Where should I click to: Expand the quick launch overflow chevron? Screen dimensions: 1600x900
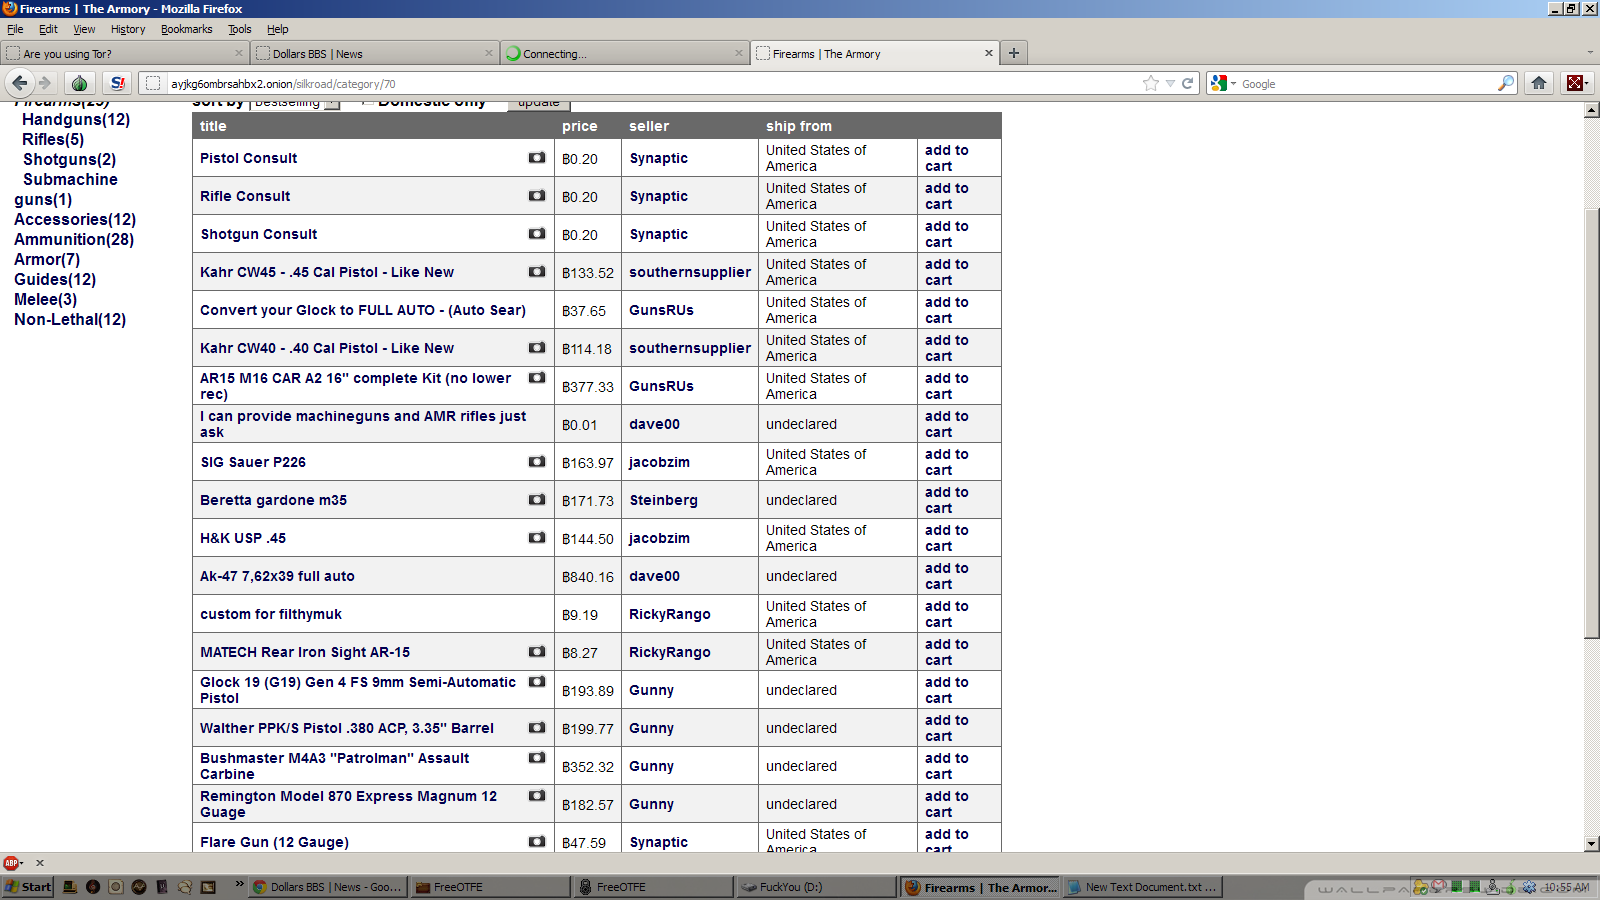(x=240, y=884)
